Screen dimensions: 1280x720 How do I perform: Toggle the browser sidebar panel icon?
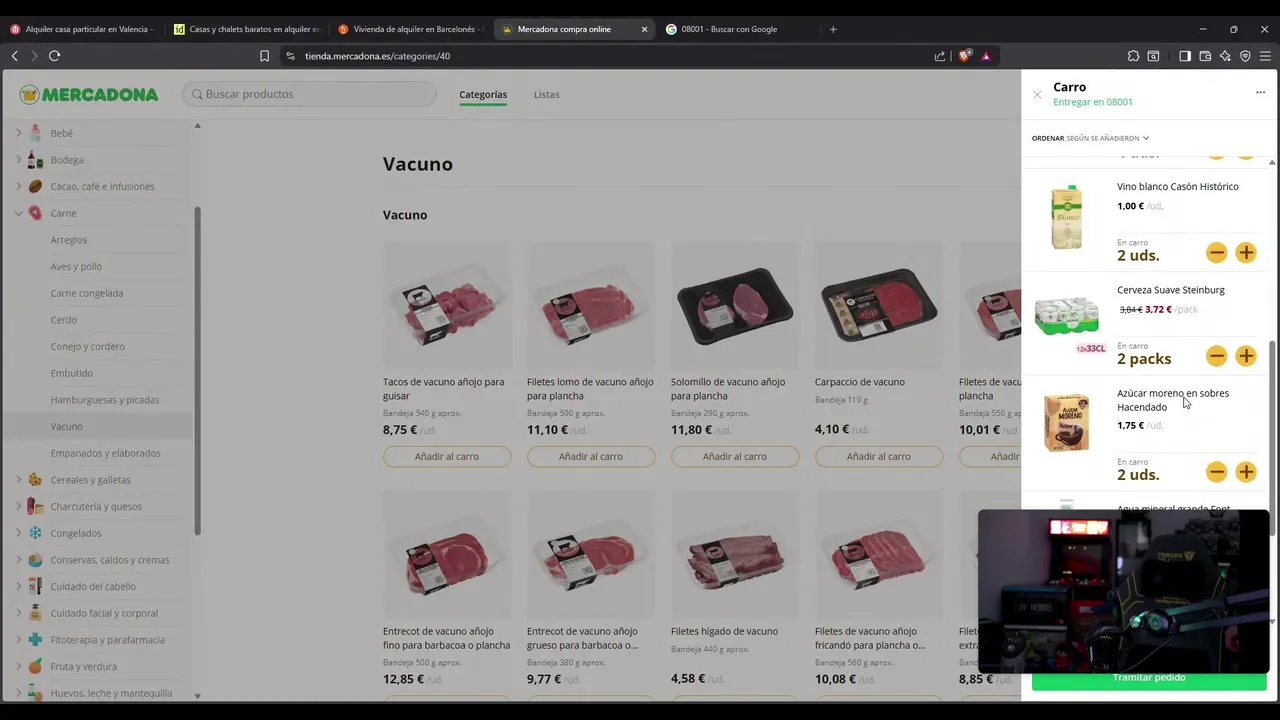[1185, 56]
